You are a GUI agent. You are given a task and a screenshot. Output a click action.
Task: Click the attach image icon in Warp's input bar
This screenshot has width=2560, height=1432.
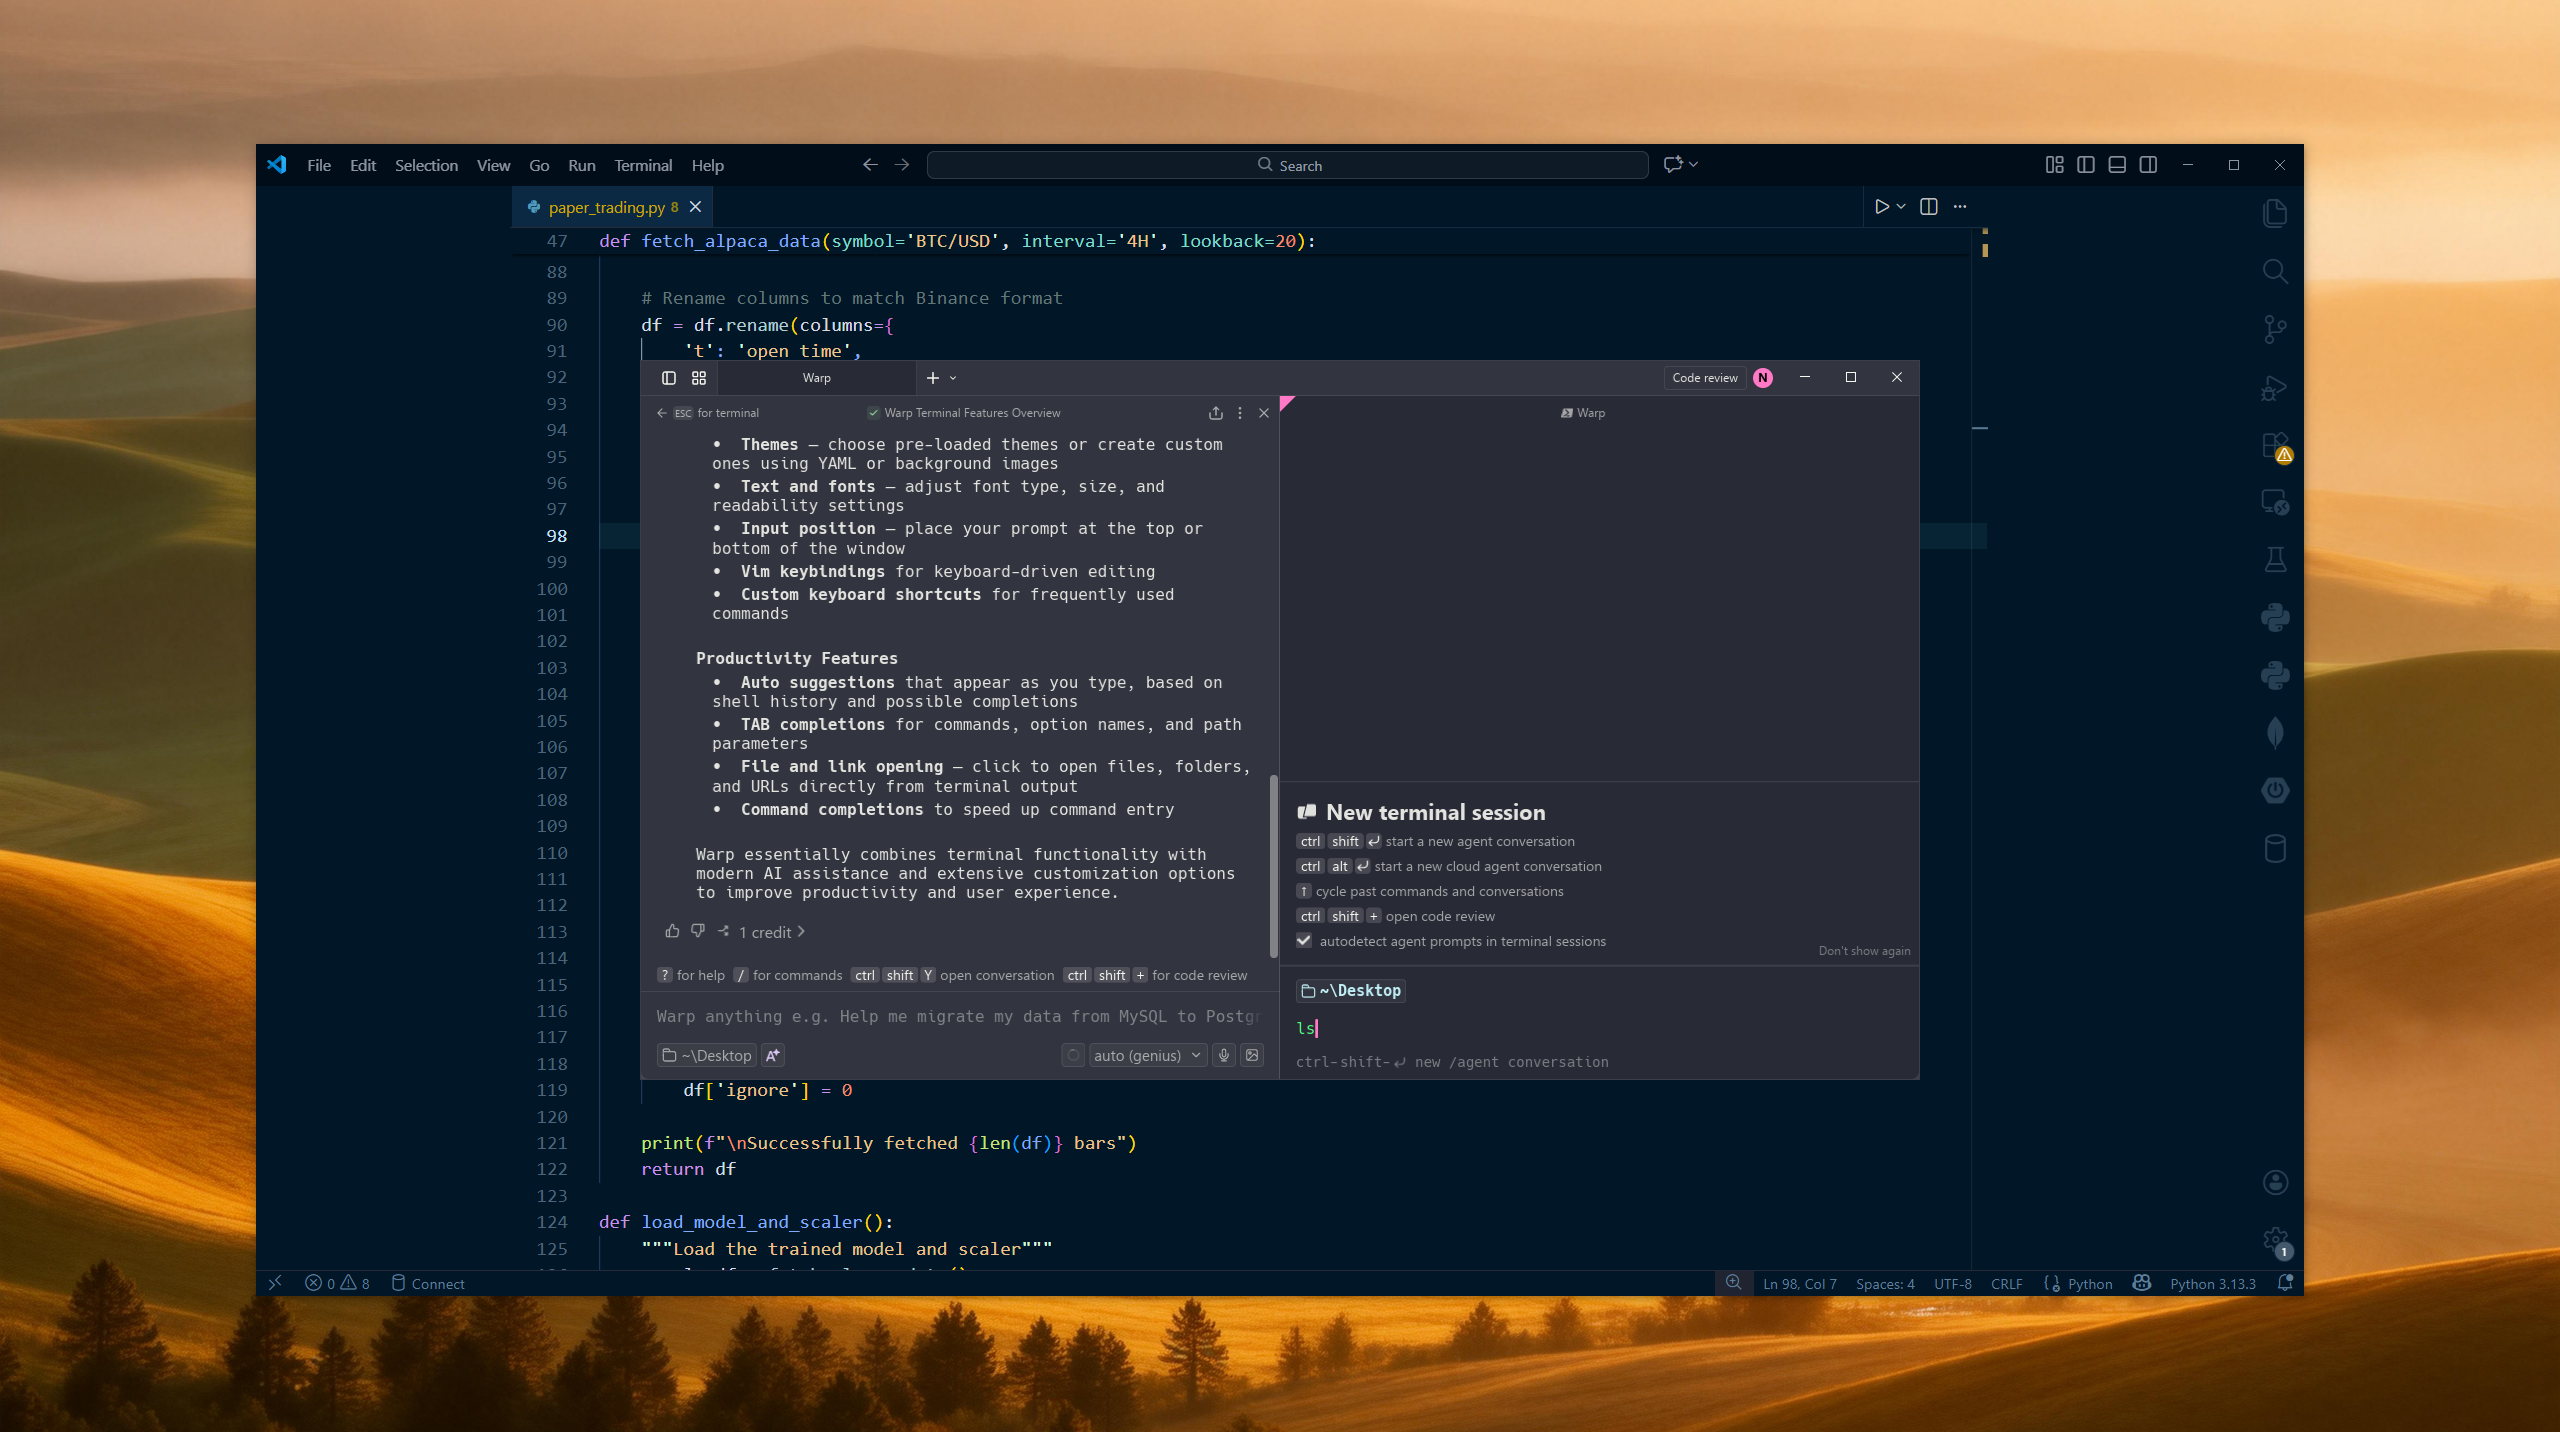pos(1252,1055)
